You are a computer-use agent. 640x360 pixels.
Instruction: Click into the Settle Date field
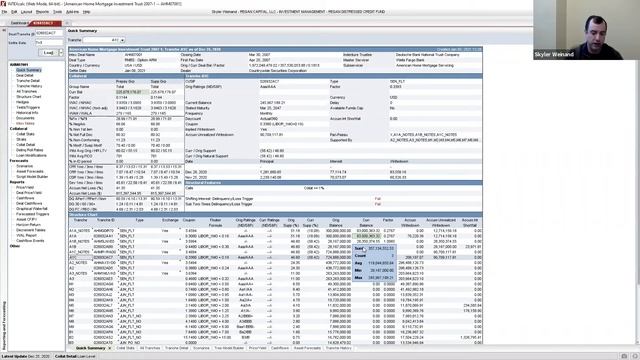click(49, 42)
